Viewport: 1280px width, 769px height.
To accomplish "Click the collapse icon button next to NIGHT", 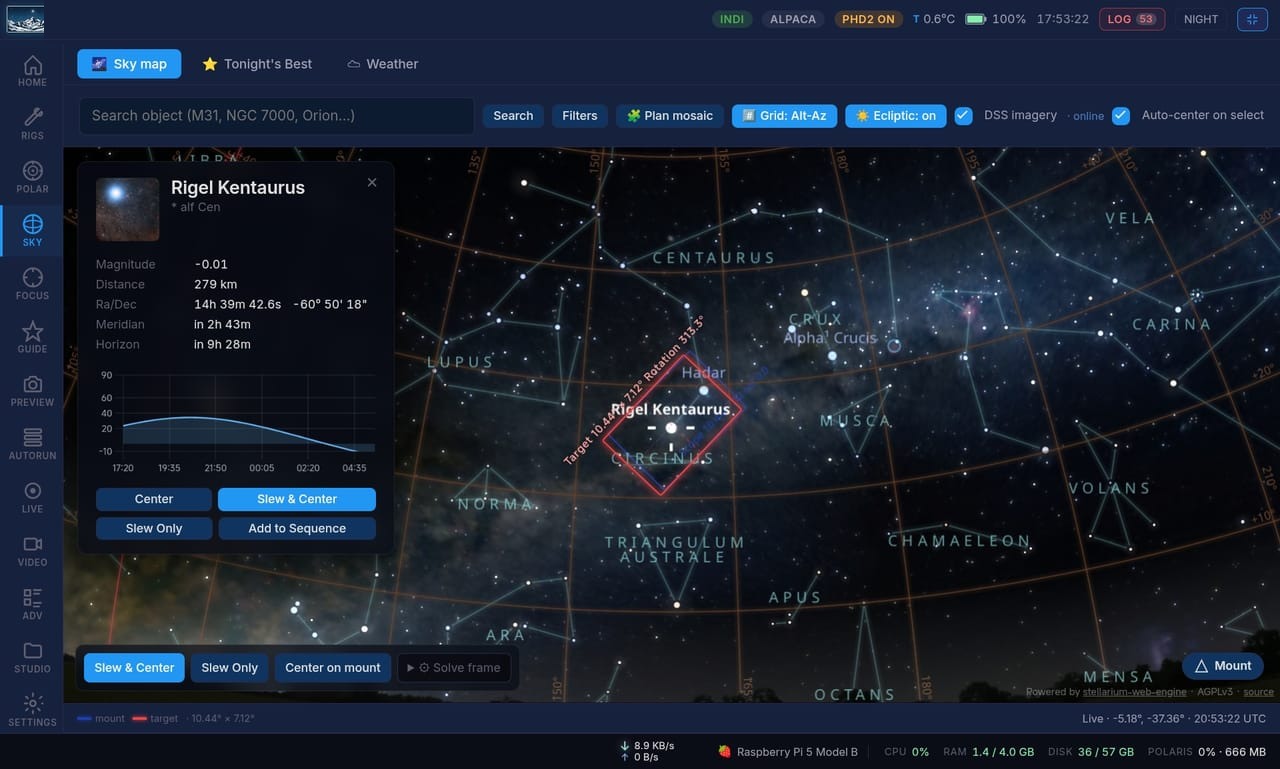I will point(1252,19).
